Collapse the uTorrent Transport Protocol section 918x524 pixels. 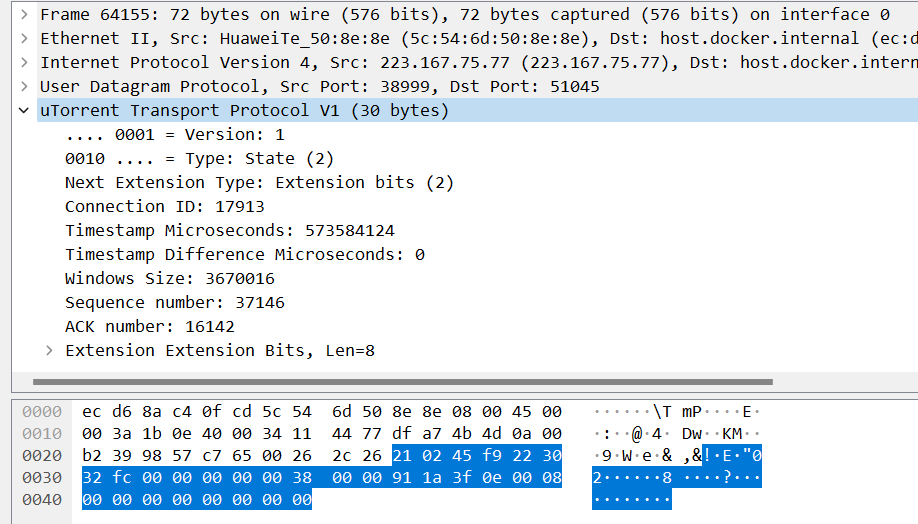(x=24, y=110)
